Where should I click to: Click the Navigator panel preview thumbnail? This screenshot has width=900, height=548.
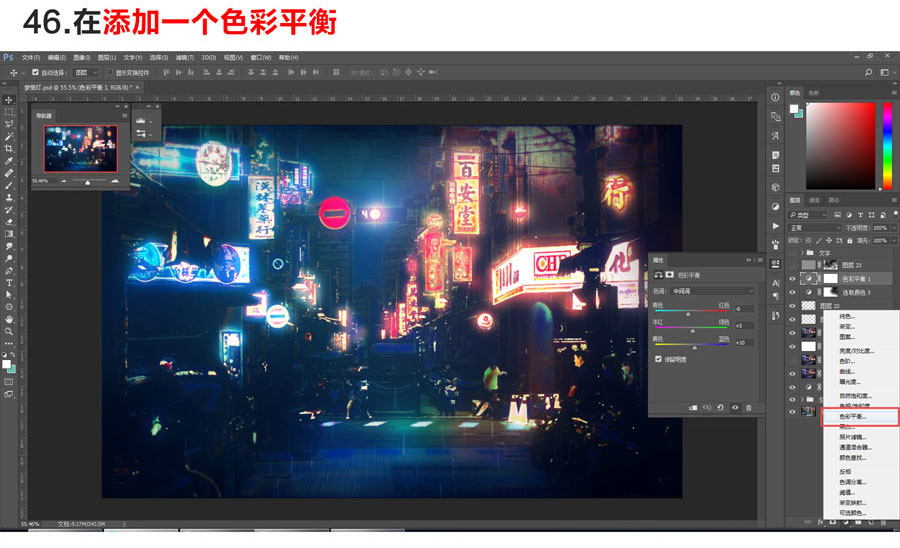click(80, 149)
